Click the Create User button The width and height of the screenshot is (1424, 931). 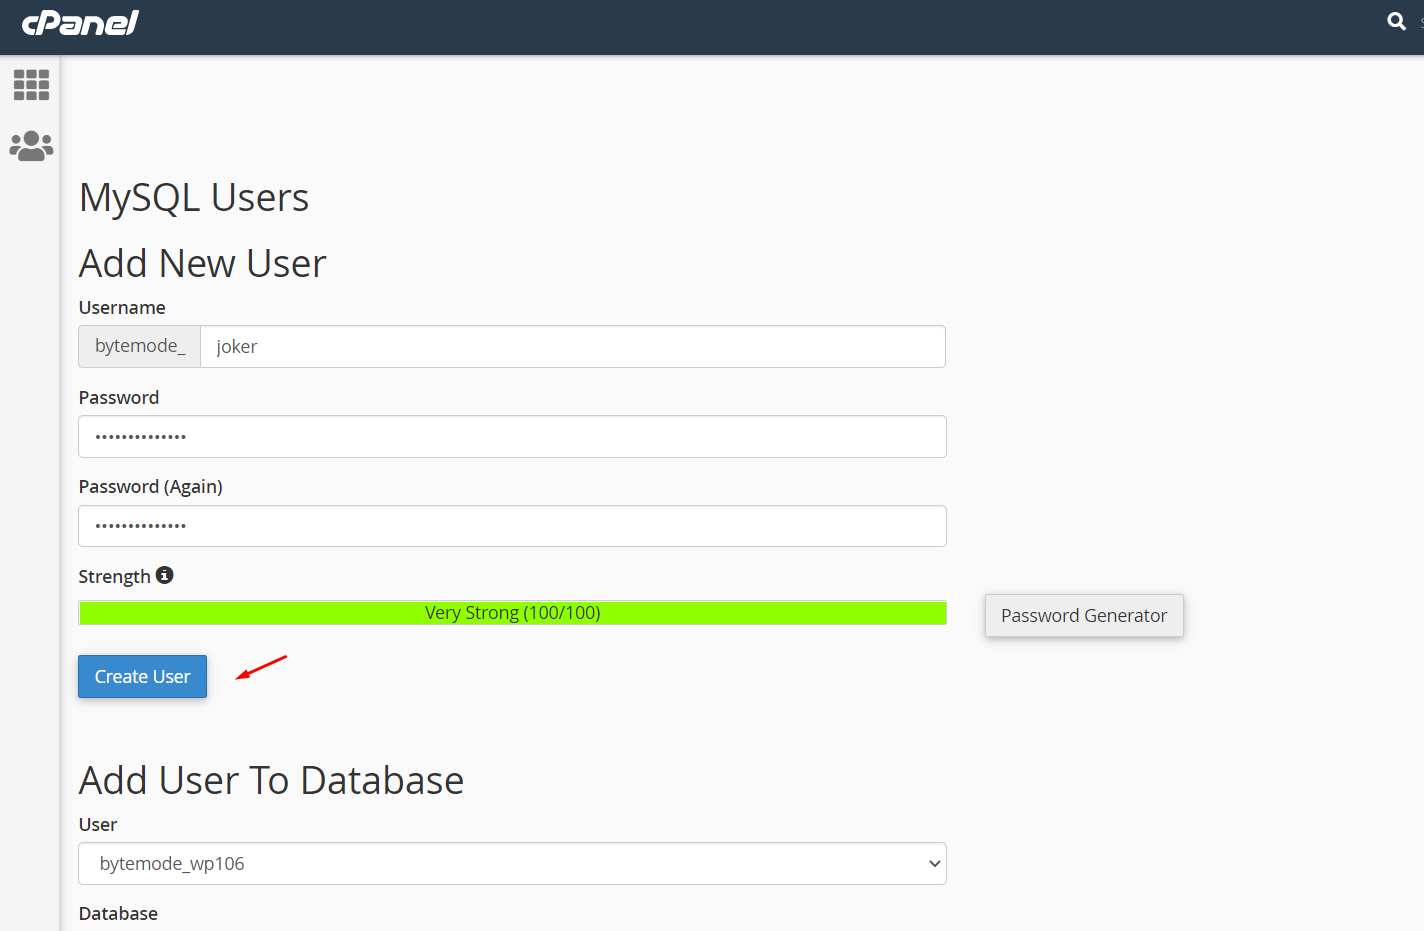tap(142, 677)
